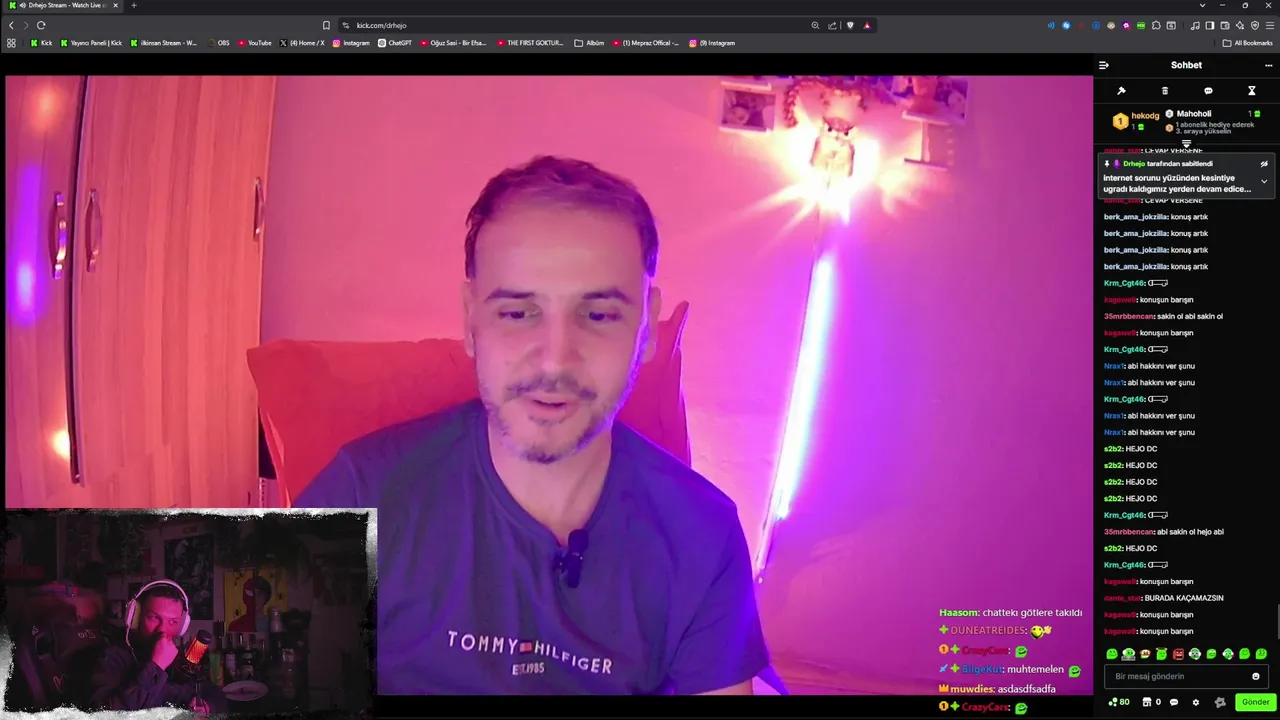Open the browser hamburger main menu
The height and width of the screenshot is (720, 1280).
click(1270, 25)
